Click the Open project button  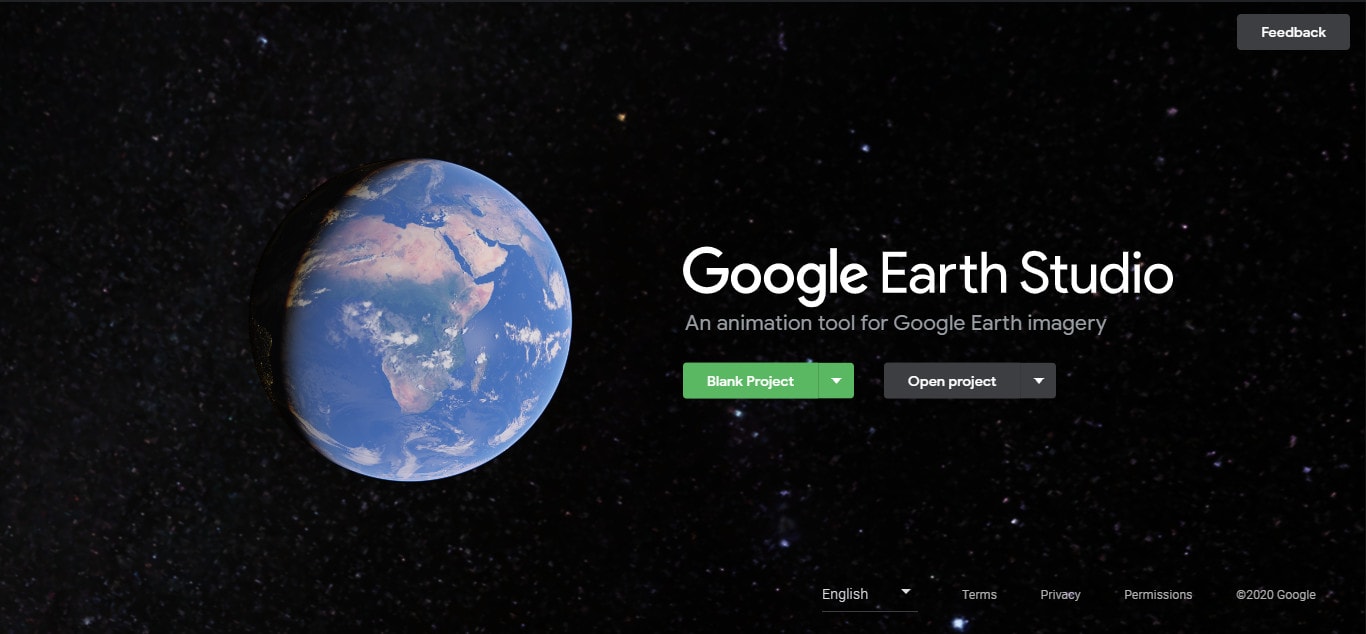tap(952, 381)
